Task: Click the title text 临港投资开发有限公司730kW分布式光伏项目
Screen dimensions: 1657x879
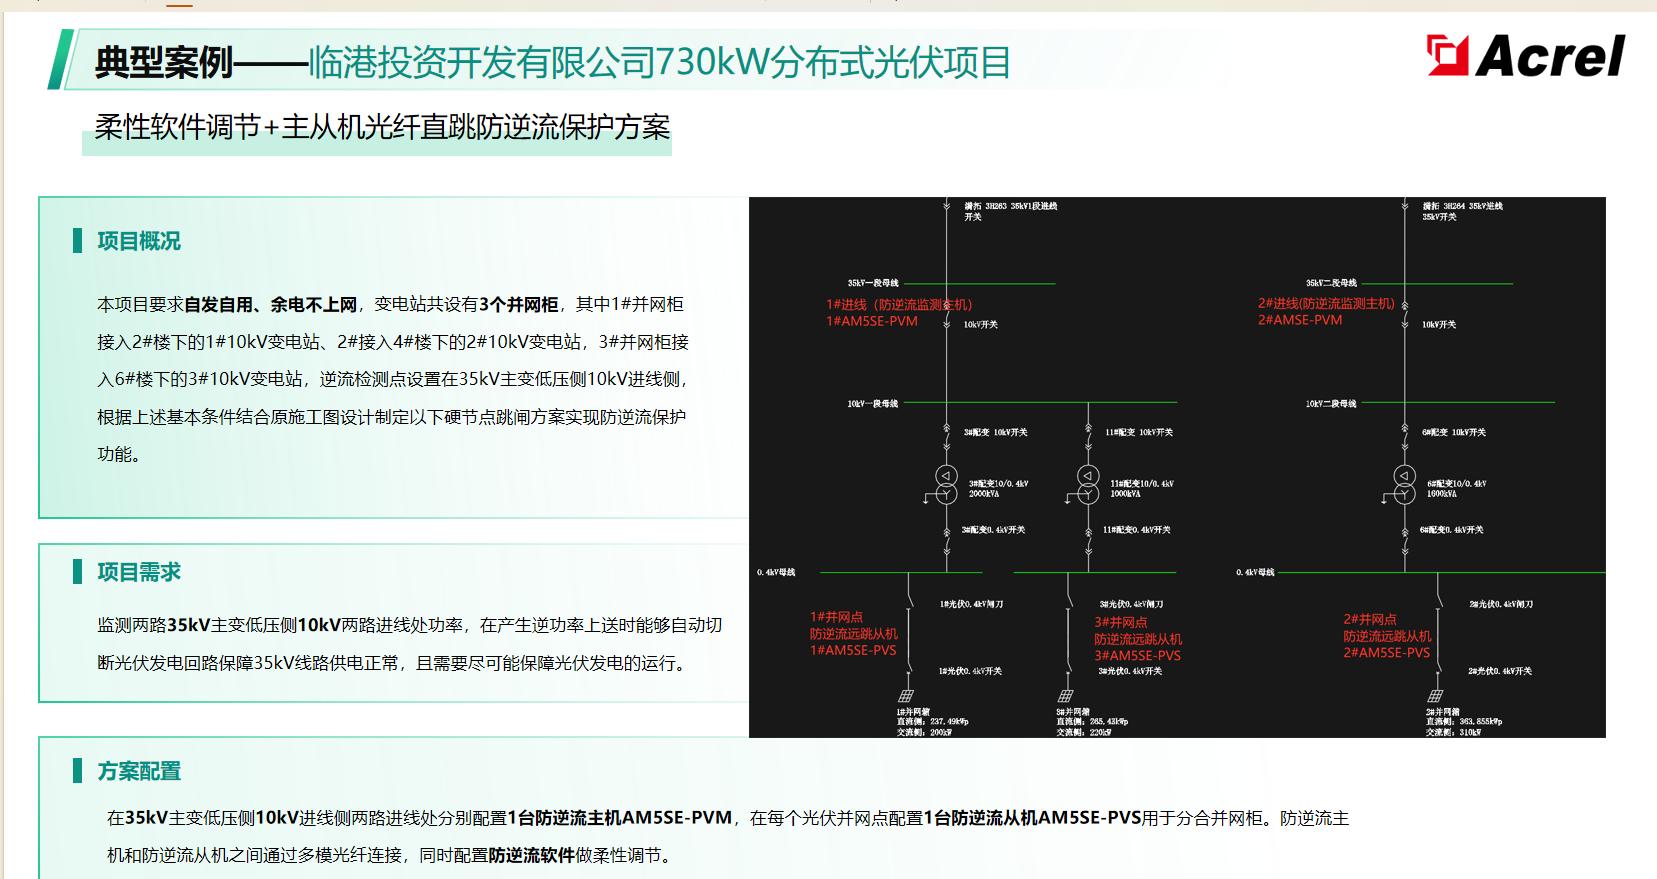Action: coord(660,63)
